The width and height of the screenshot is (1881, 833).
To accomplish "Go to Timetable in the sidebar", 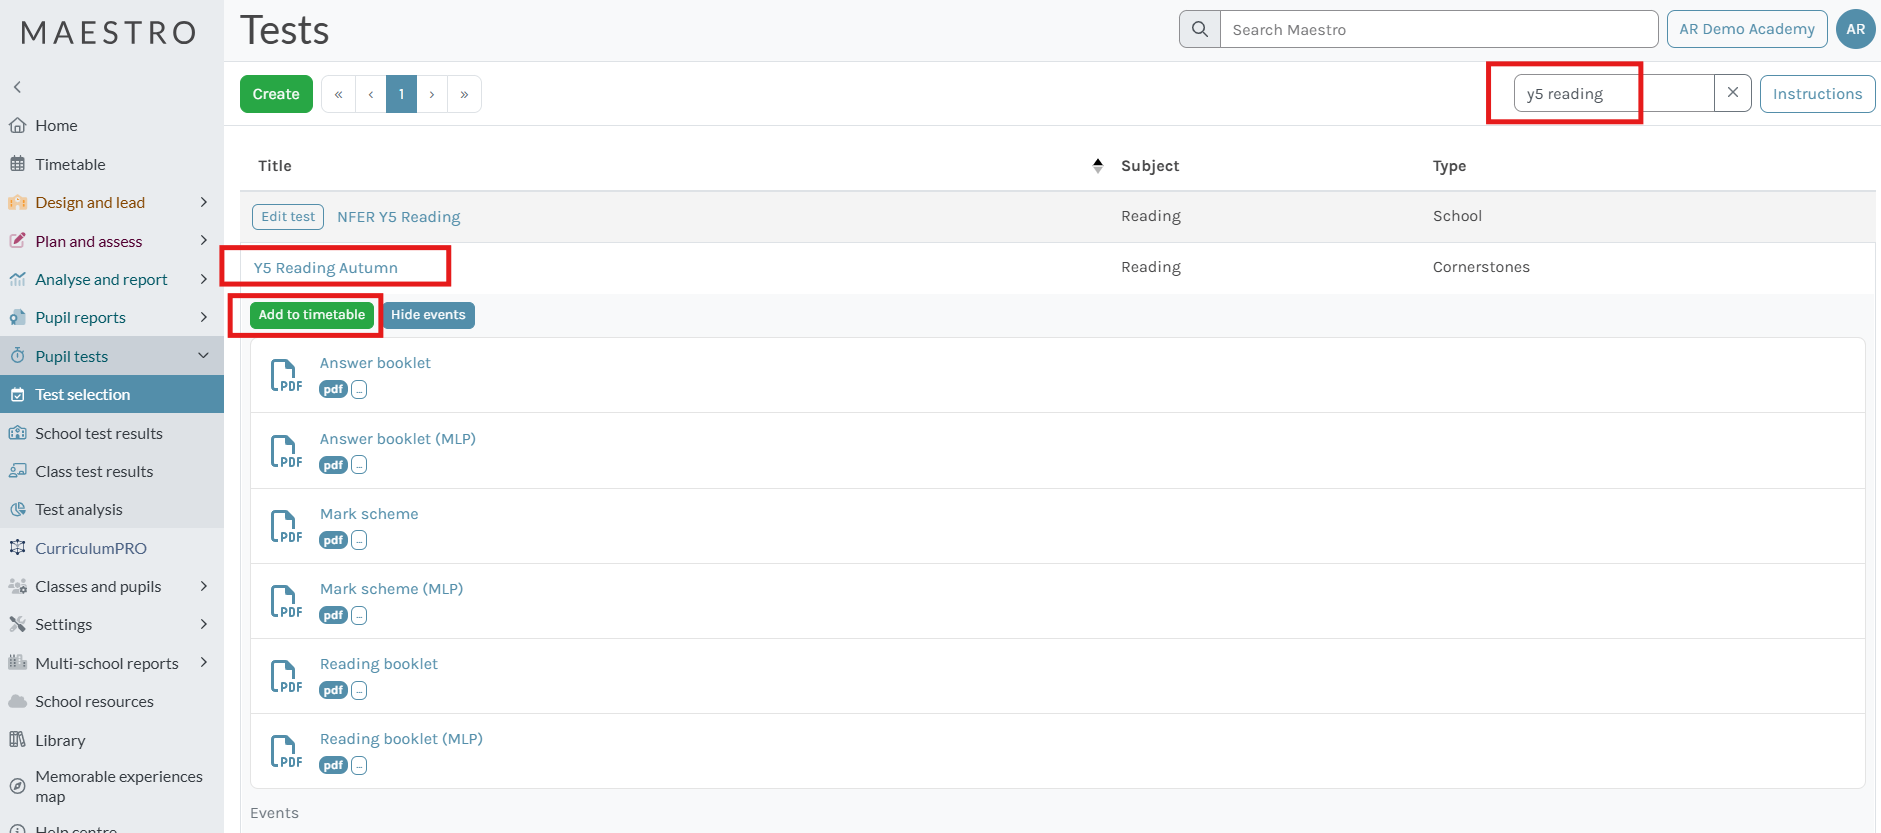I will [70, 164].
